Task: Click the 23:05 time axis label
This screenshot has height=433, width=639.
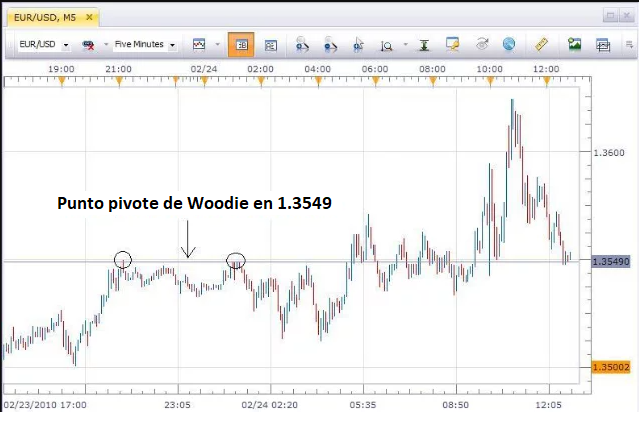Action: pos(177,405)
